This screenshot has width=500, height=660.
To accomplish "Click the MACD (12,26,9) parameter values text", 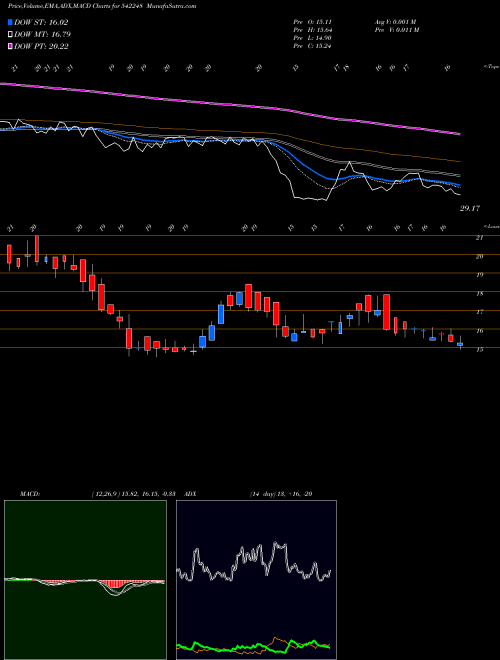I will pos(136,494).
